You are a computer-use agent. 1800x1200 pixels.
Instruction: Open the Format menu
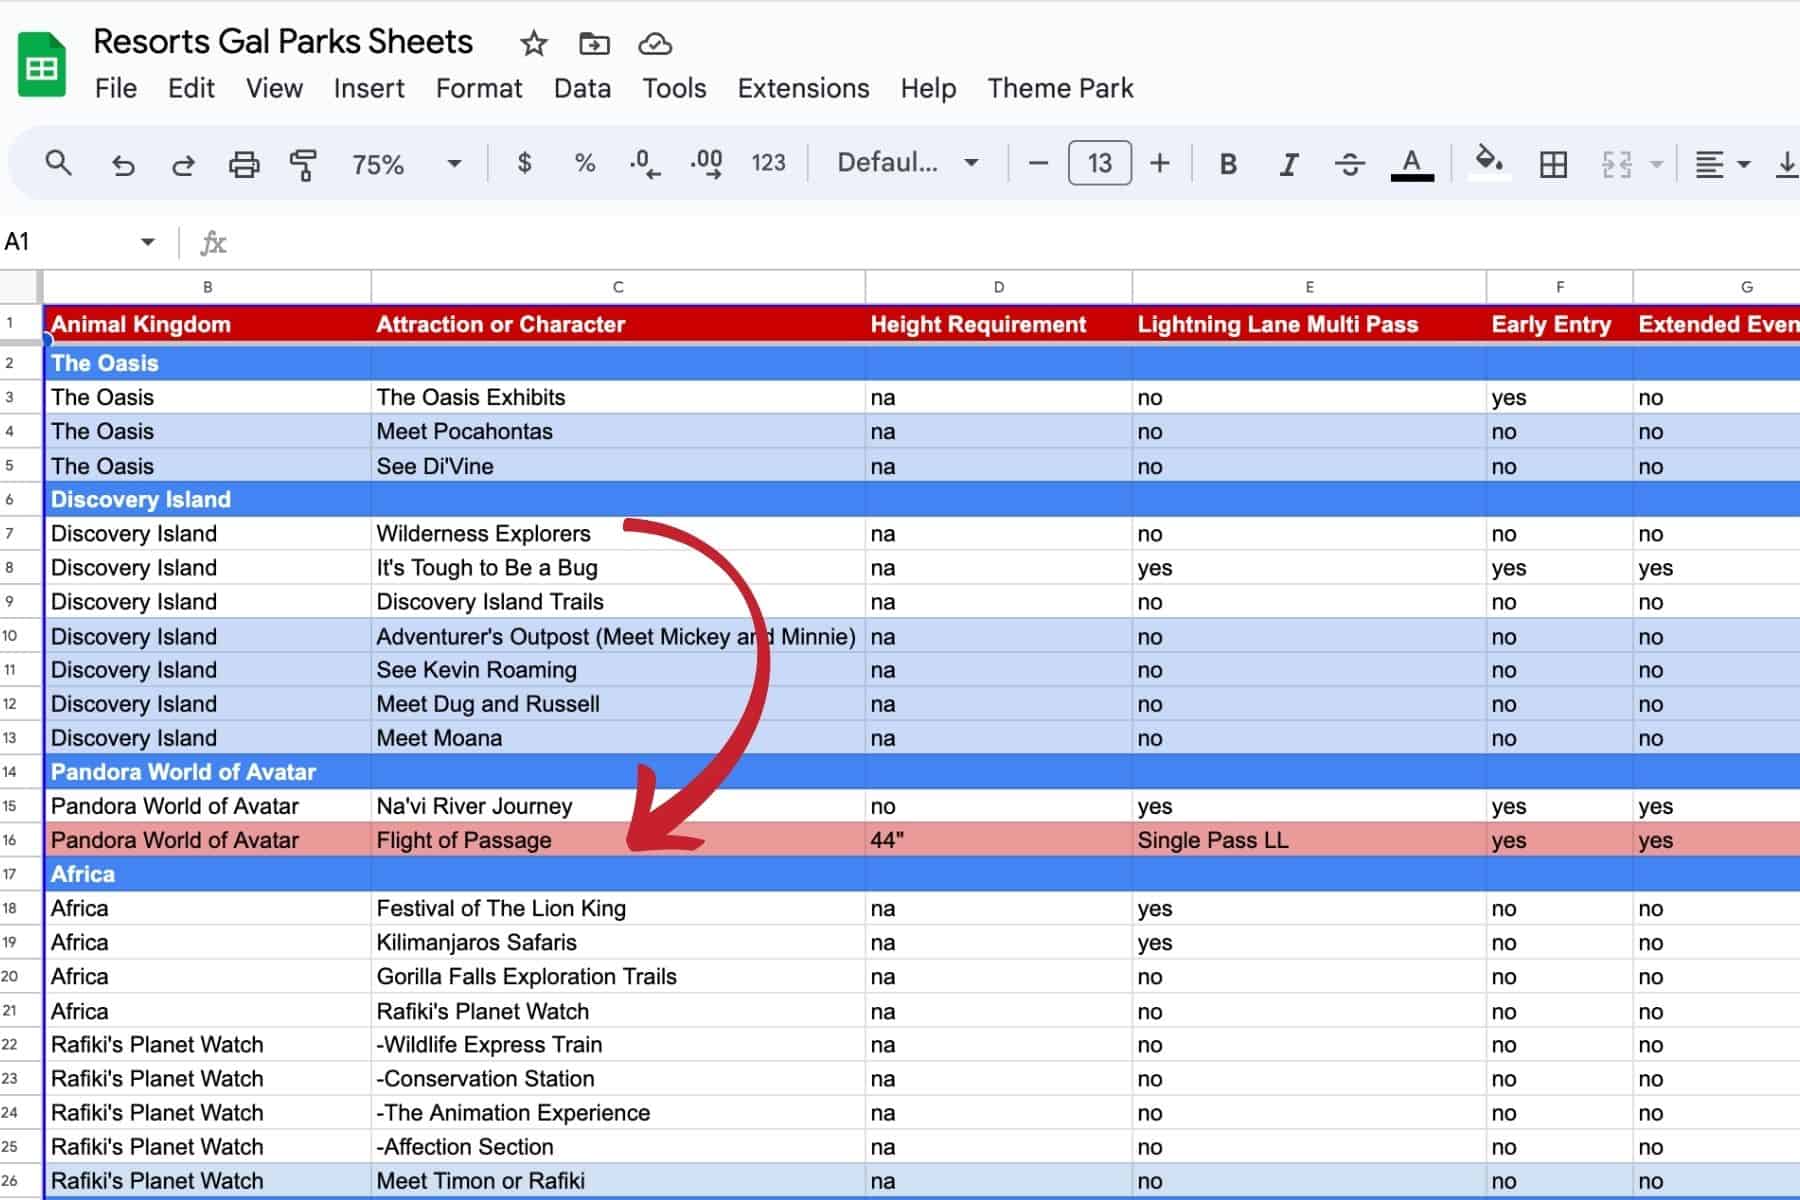(479, 88)
